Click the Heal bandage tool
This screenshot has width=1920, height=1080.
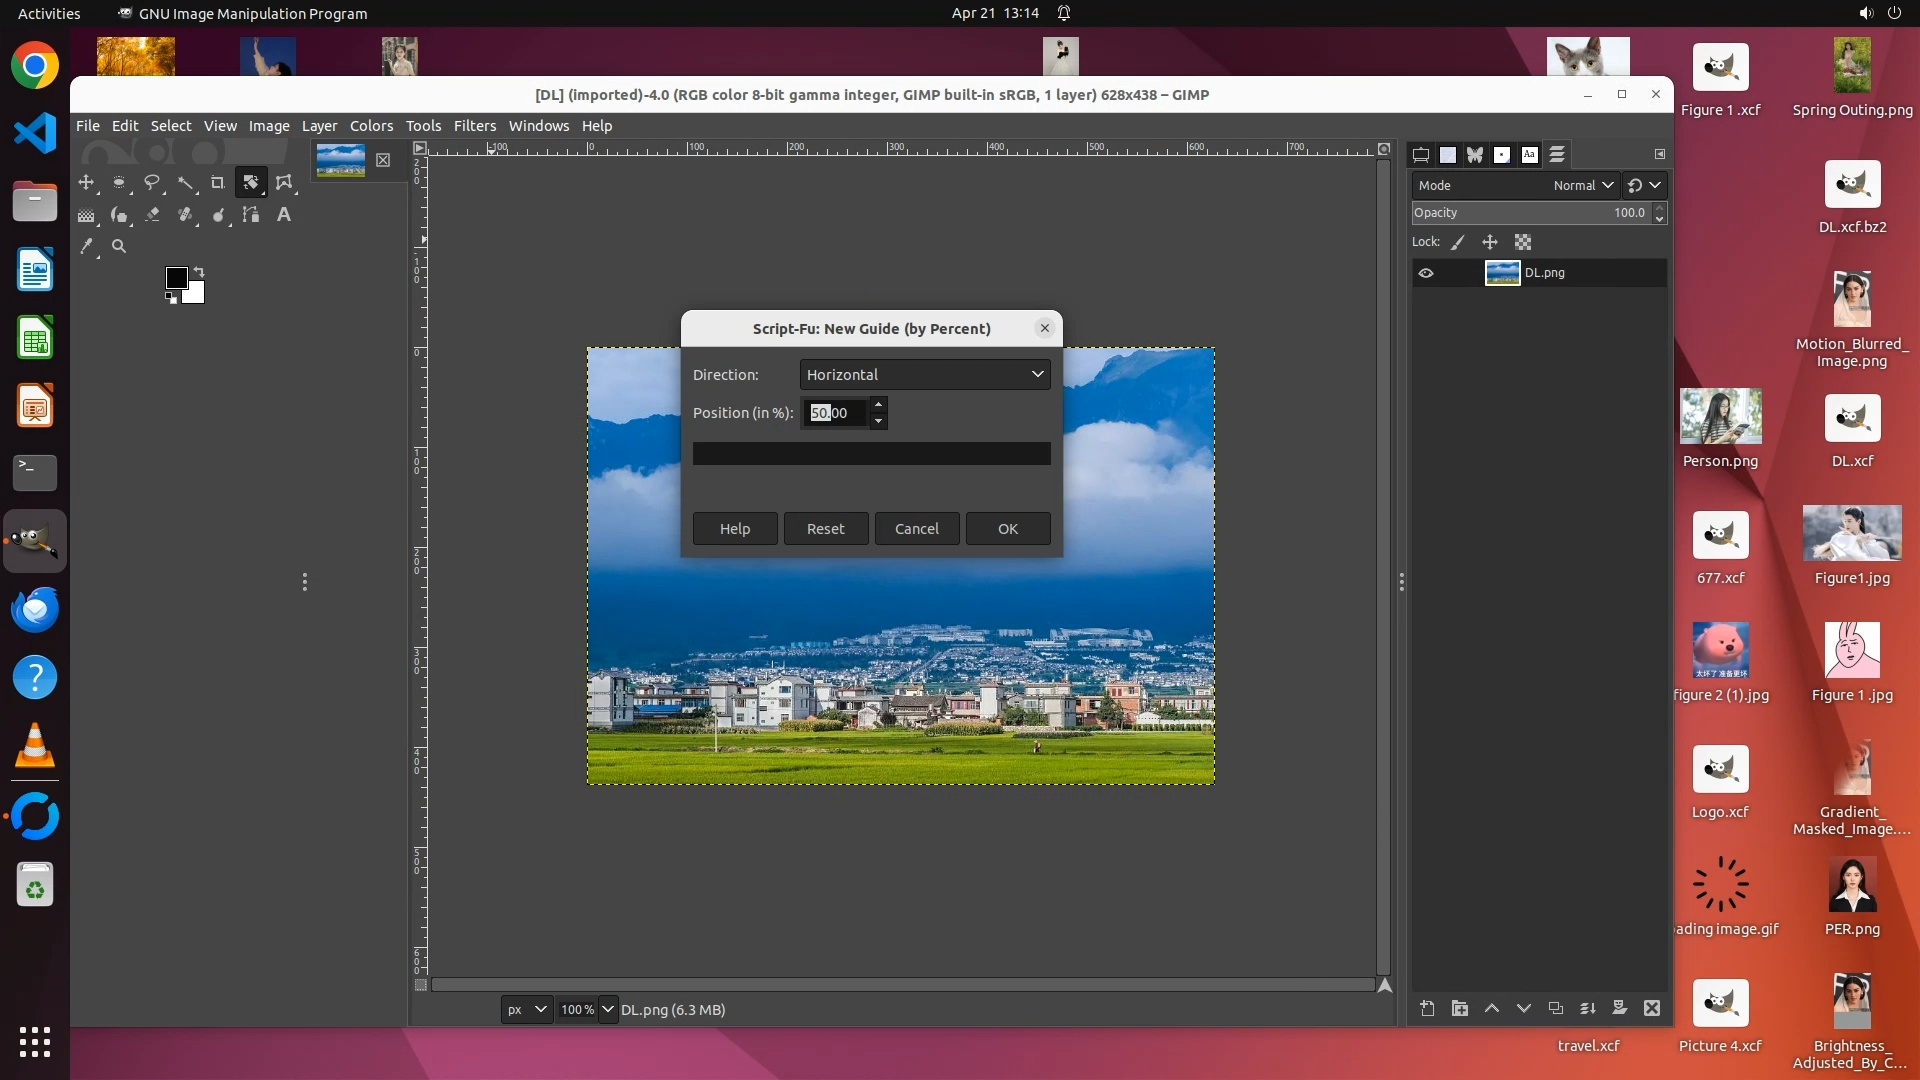tap(186, 215)
